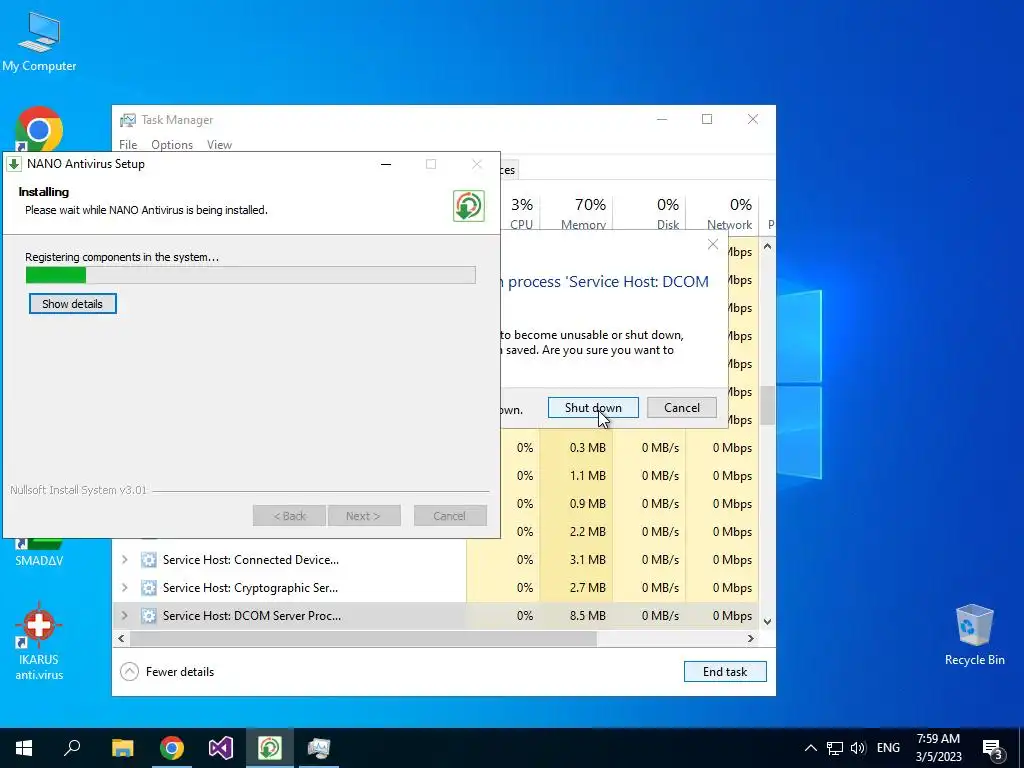Click the NANO installation progress bar
This screenshot has height=768, width=1024.
coord(250,275)
